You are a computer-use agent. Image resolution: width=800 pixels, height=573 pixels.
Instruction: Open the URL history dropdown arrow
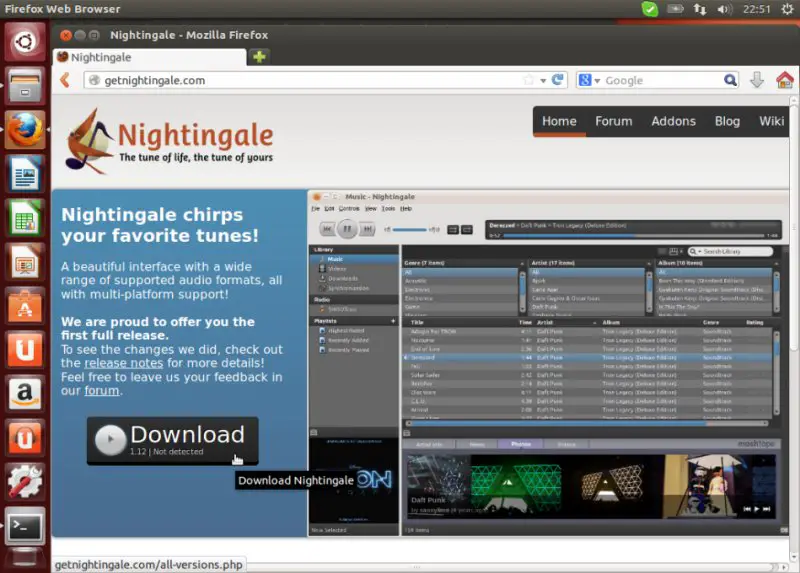pos(543,81)
